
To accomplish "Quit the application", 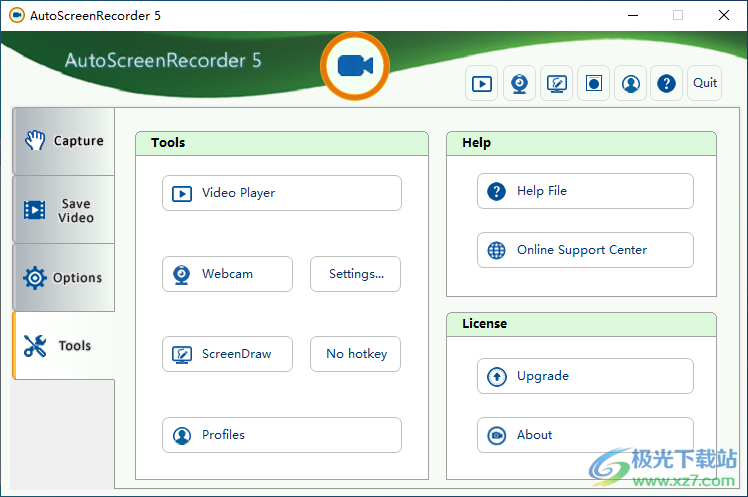I will (x=705, y=83).
